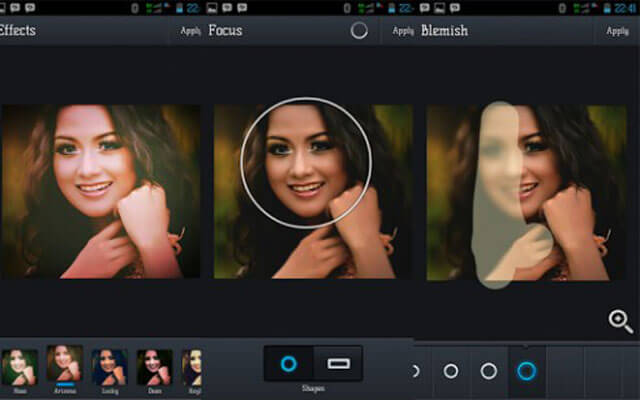Choose the blue highlighted blemish brush size
The image size is (640, 400).
527,371
